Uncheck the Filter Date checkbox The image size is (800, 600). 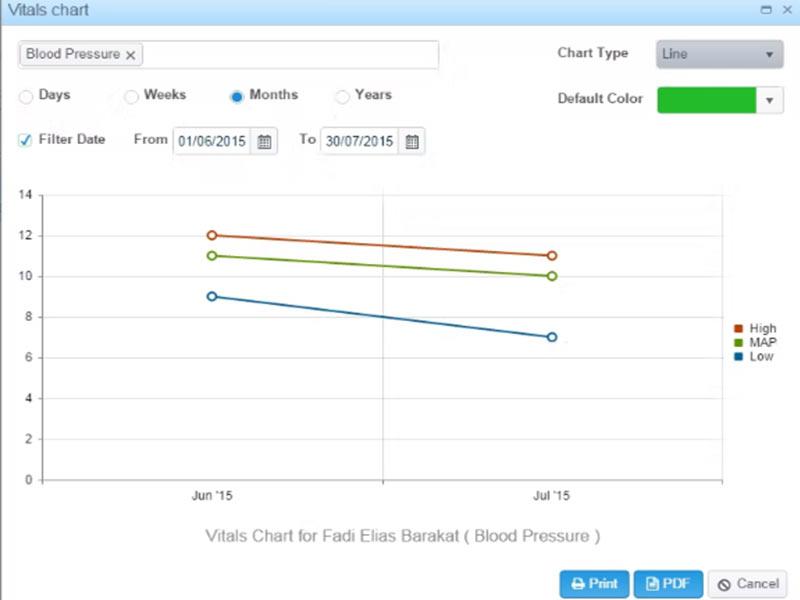(25, 140)
